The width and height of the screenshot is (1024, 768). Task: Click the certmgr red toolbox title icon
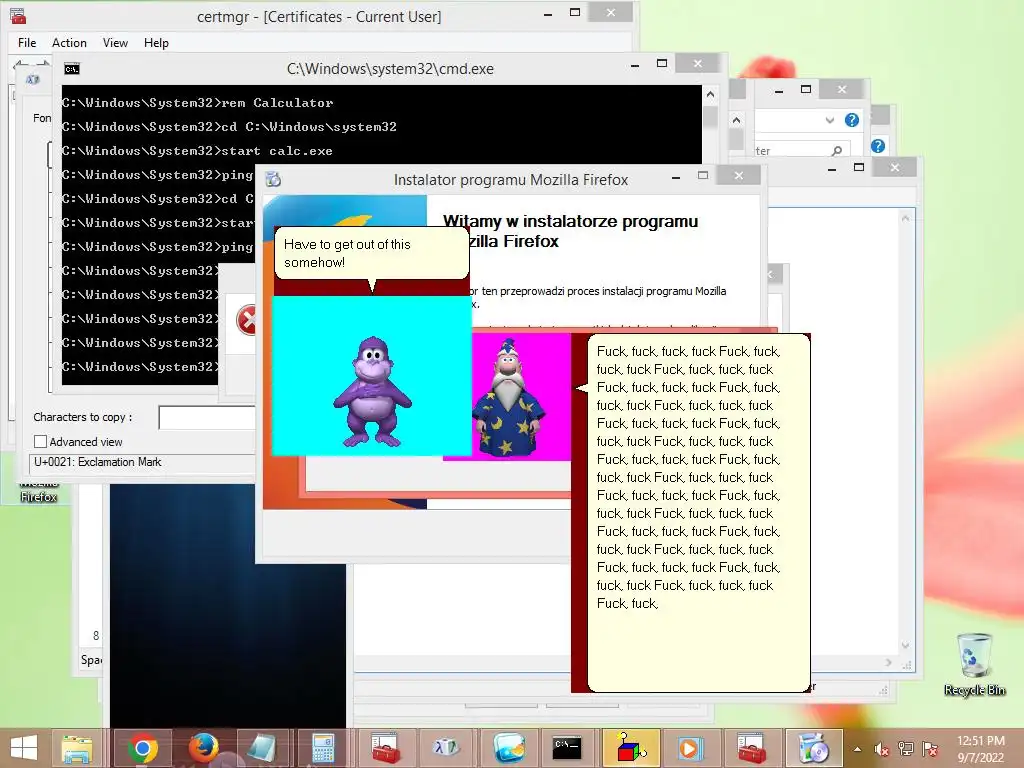18,16
